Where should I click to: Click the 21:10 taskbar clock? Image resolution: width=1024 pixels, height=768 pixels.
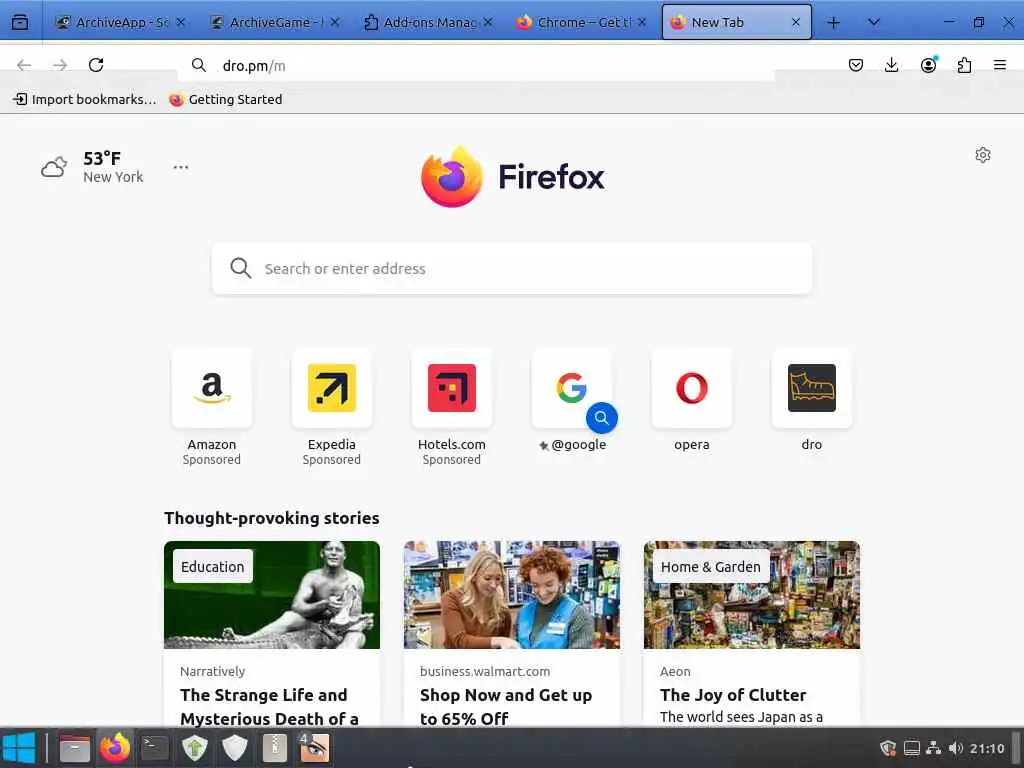pyautogui.click(x=987, y=748)
